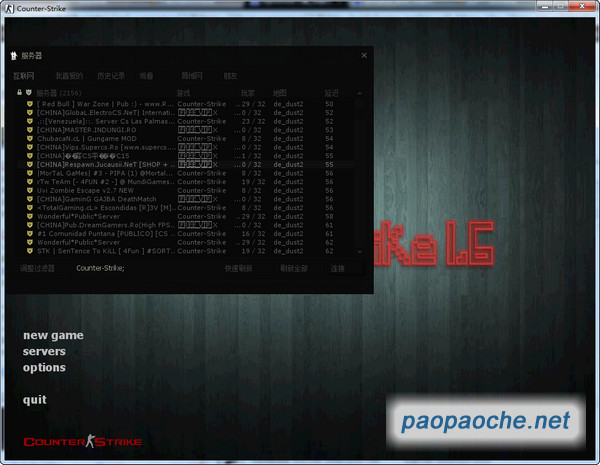This screenshot has width=600, height=465.
Task: Click the 连接 connect button
Action: (344, 268)
